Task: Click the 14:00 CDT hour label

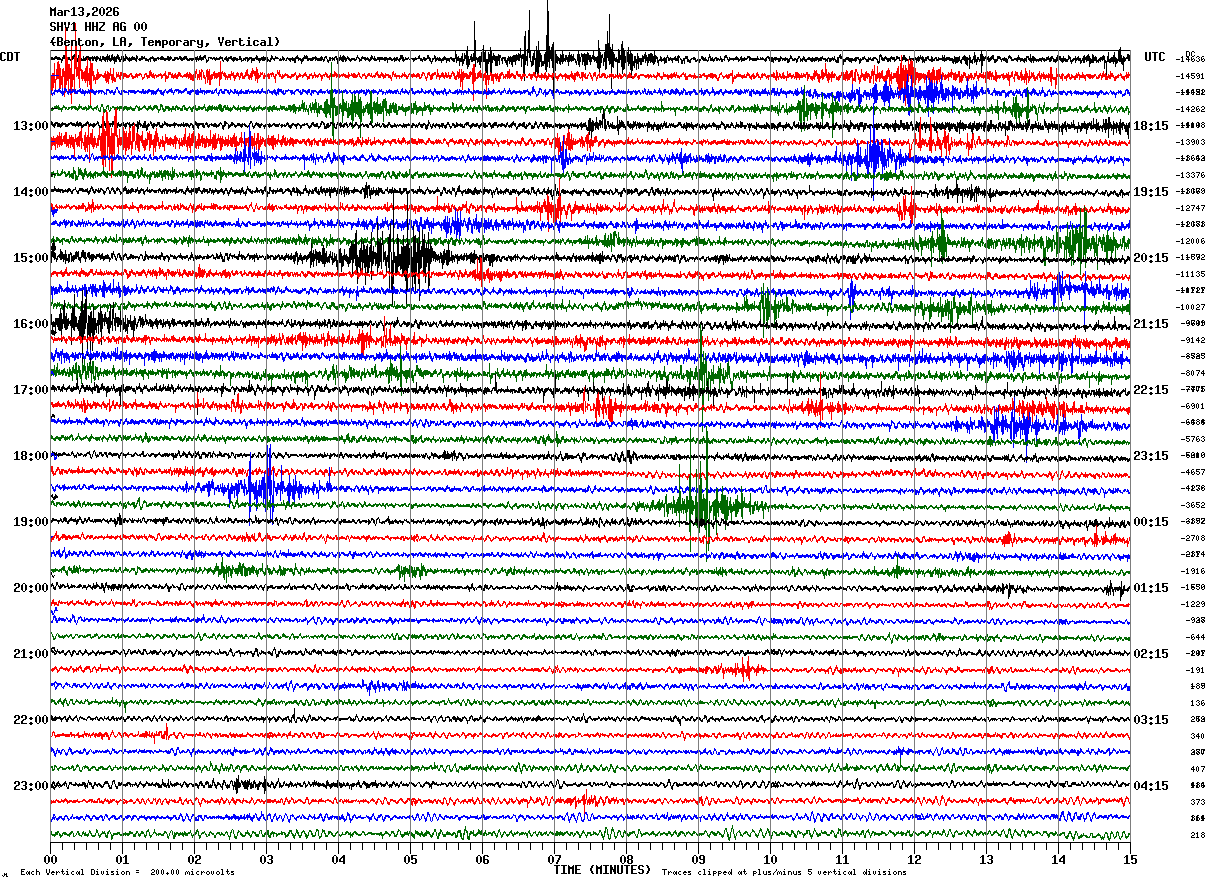Action: pyautogui.click(x=31, y=192)
